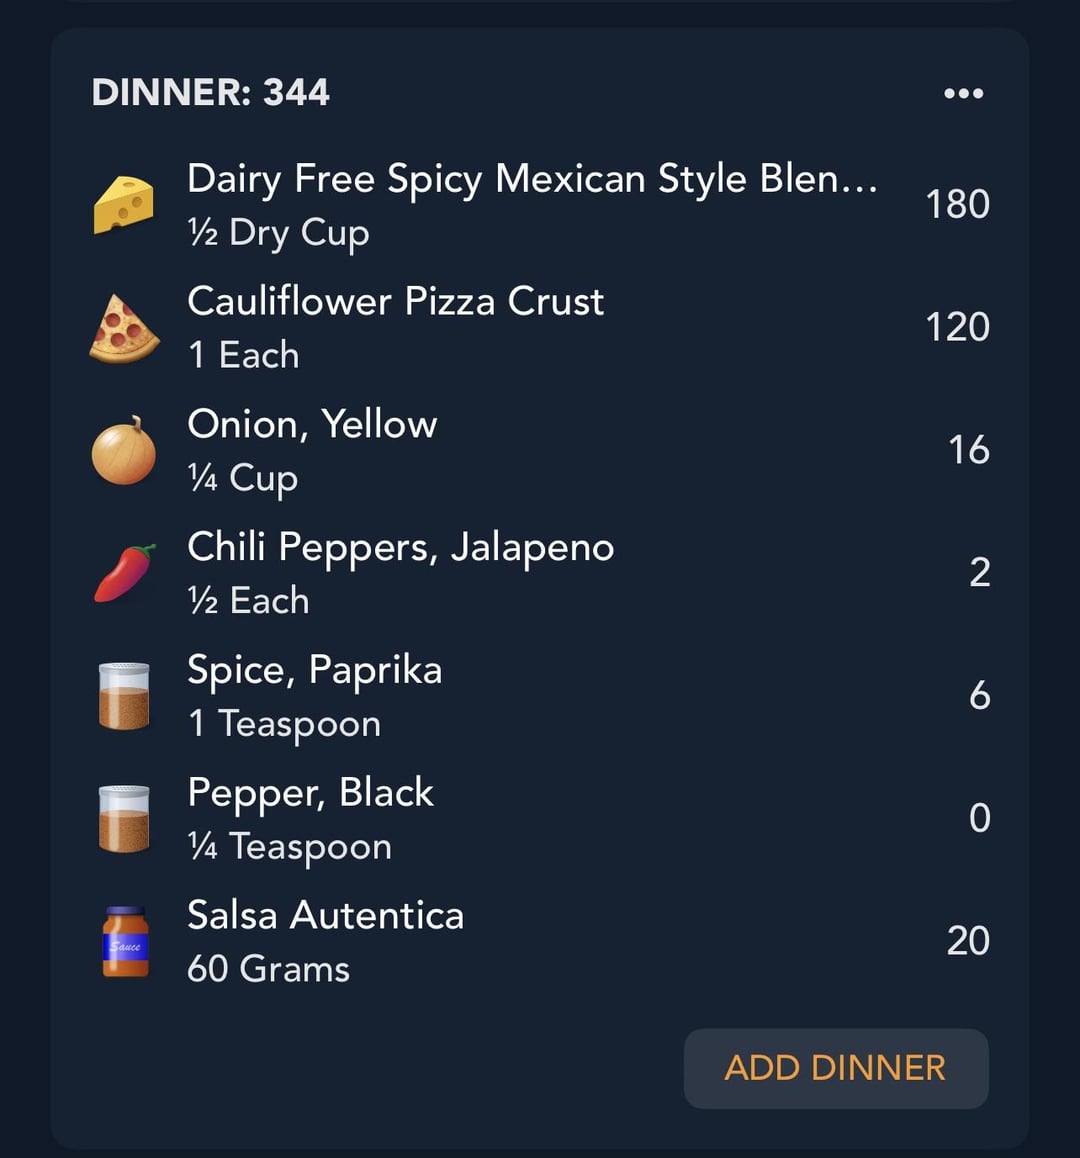Image resolution: width=1080 pixels, height=1158 pixels.
Task: Tap the yellow onion icon
Action: [123, 450]
